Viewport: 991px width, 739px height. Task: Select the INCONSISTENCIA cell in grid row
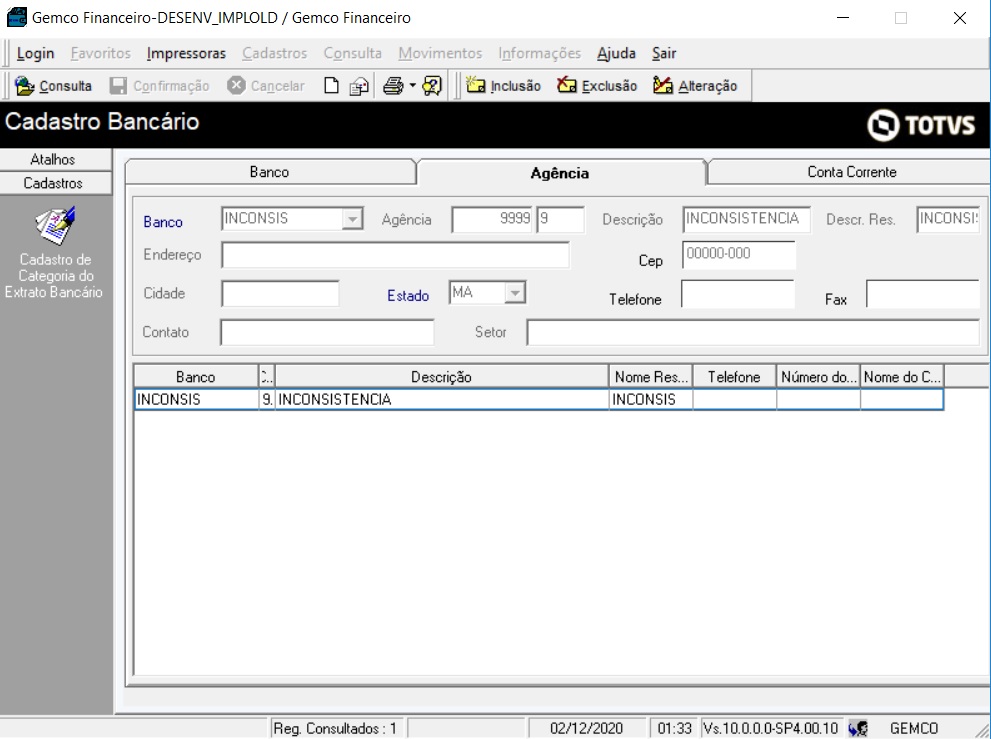[x=441, y=400]
